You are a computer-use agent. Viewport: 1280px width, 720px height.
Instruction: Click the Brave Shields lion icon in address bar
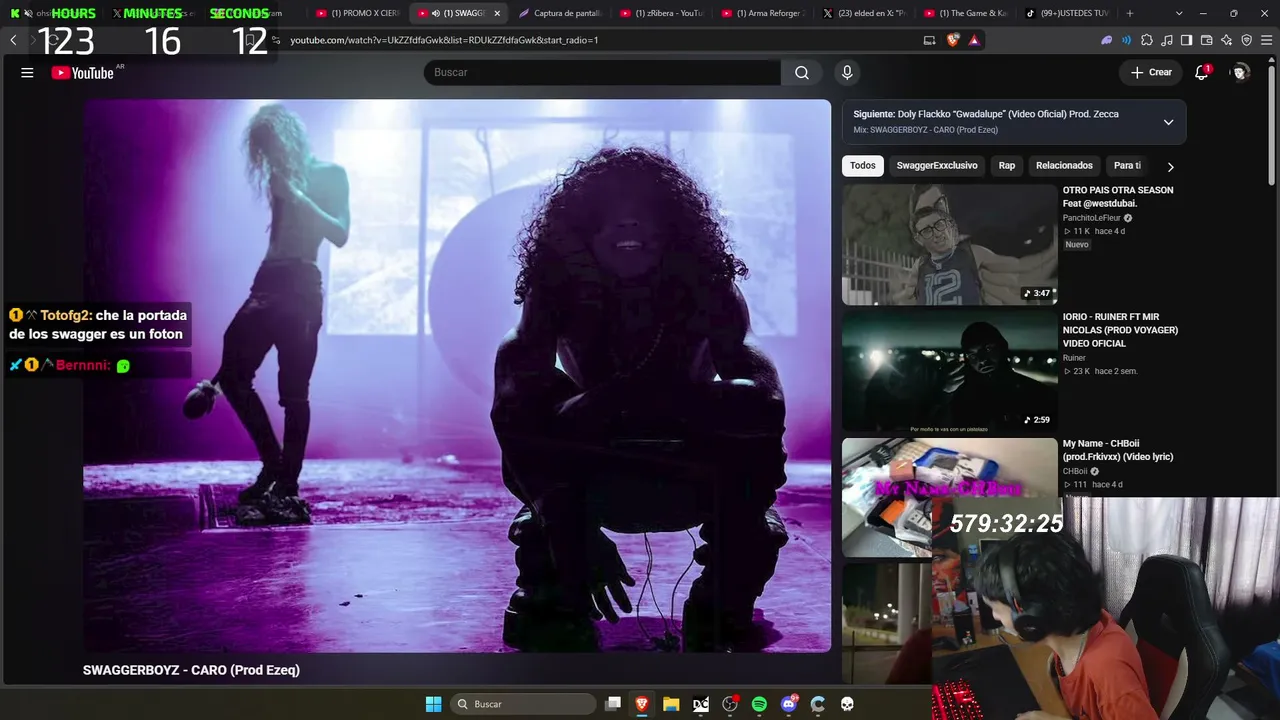[952, 40]
